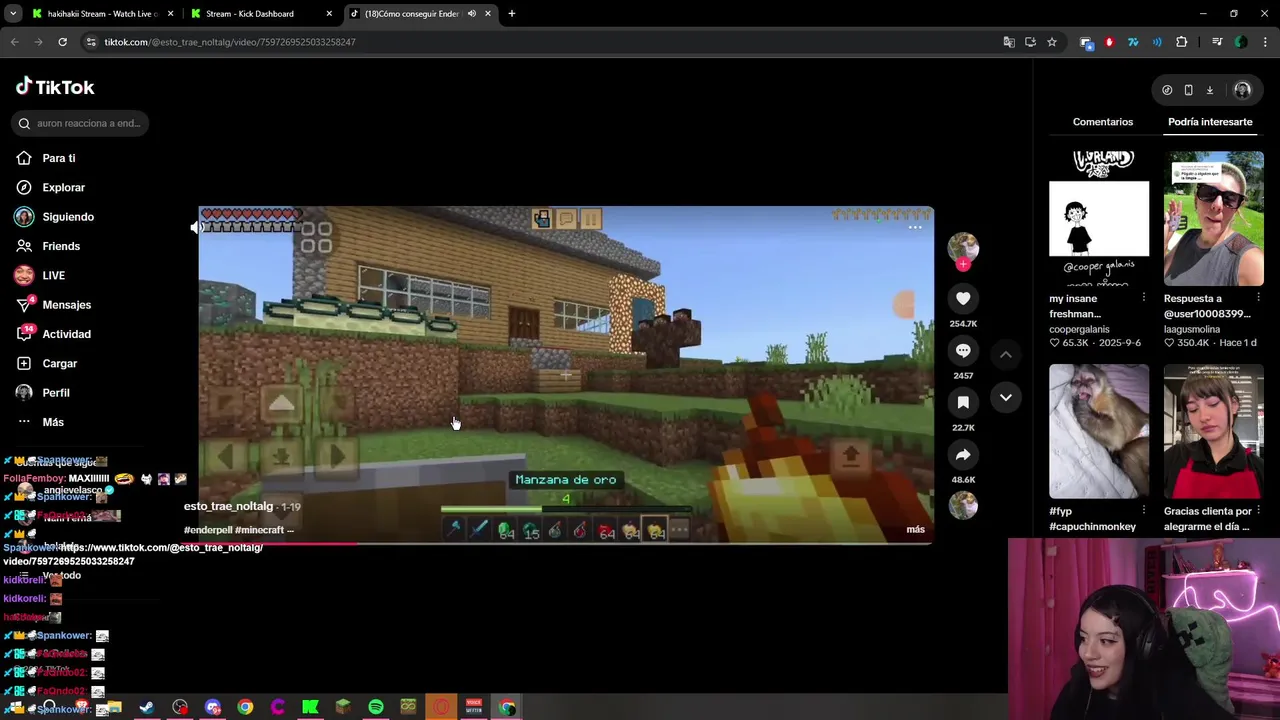Like the video with heart icon

(x=963, y=298)
